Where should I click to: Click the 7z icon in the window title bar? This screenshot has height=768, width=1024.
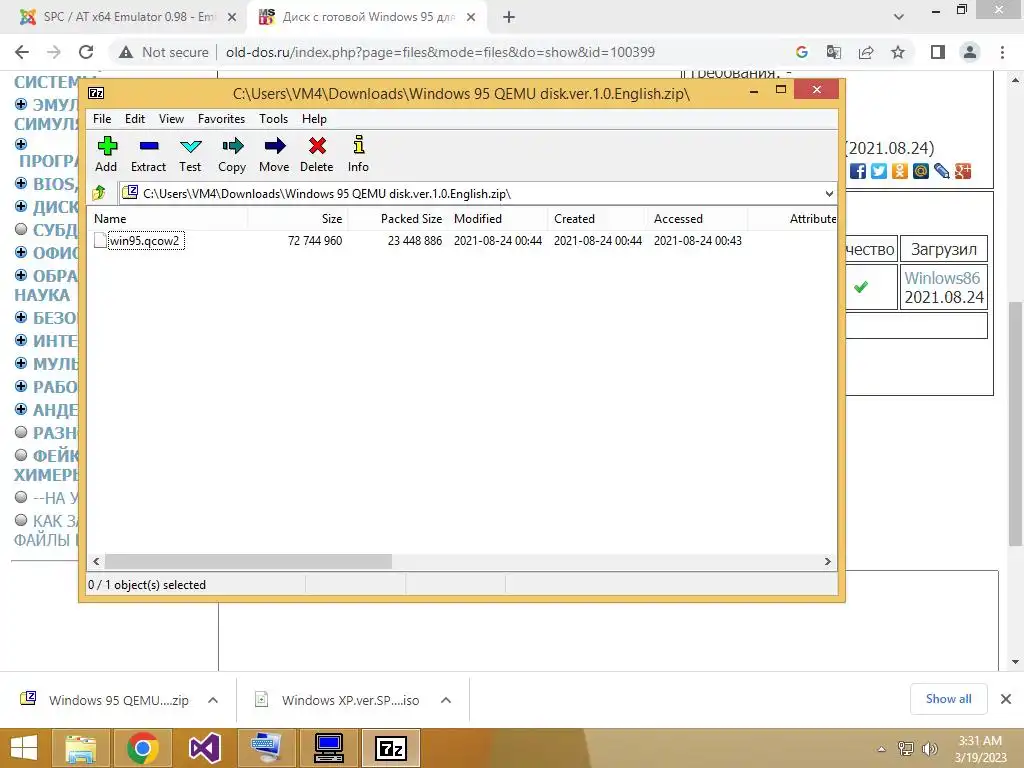click(96, 93)
